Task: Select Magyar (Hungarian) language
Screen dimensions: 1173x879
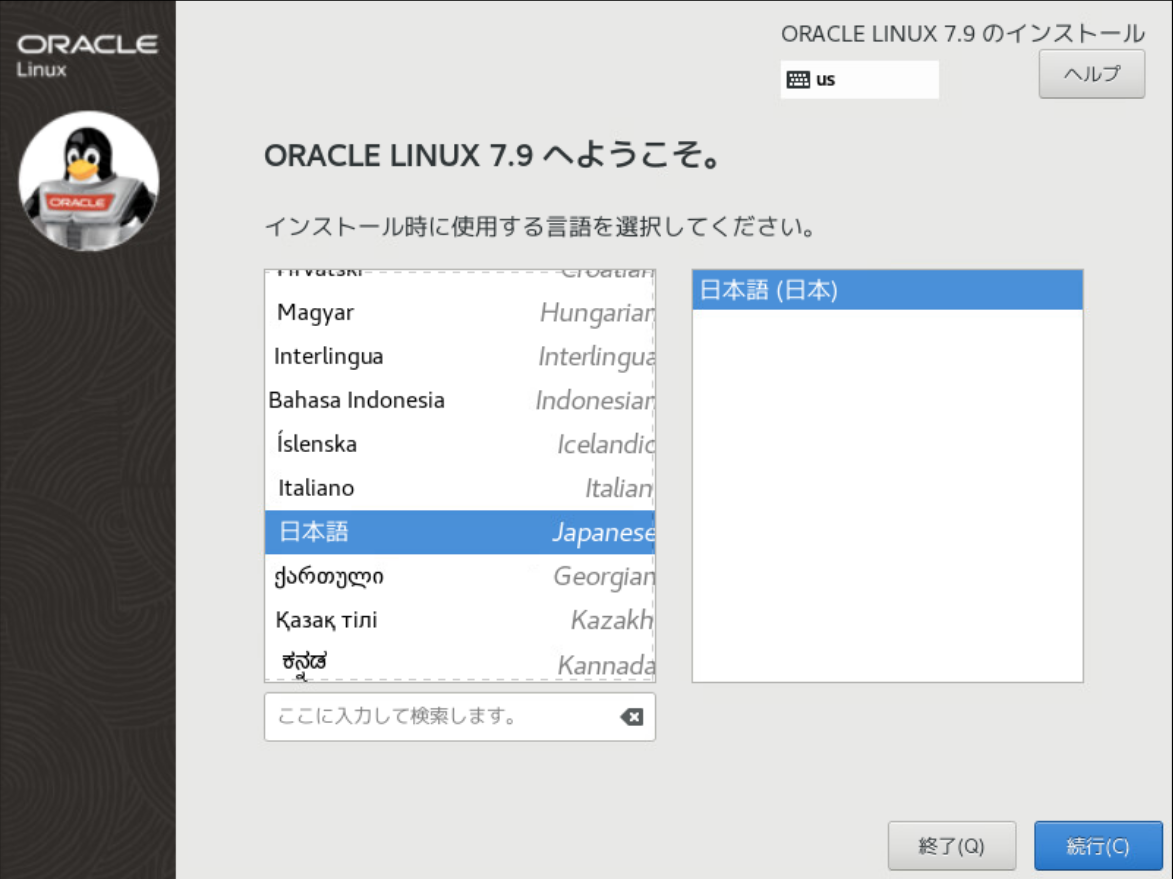Action: click(459, 313)
